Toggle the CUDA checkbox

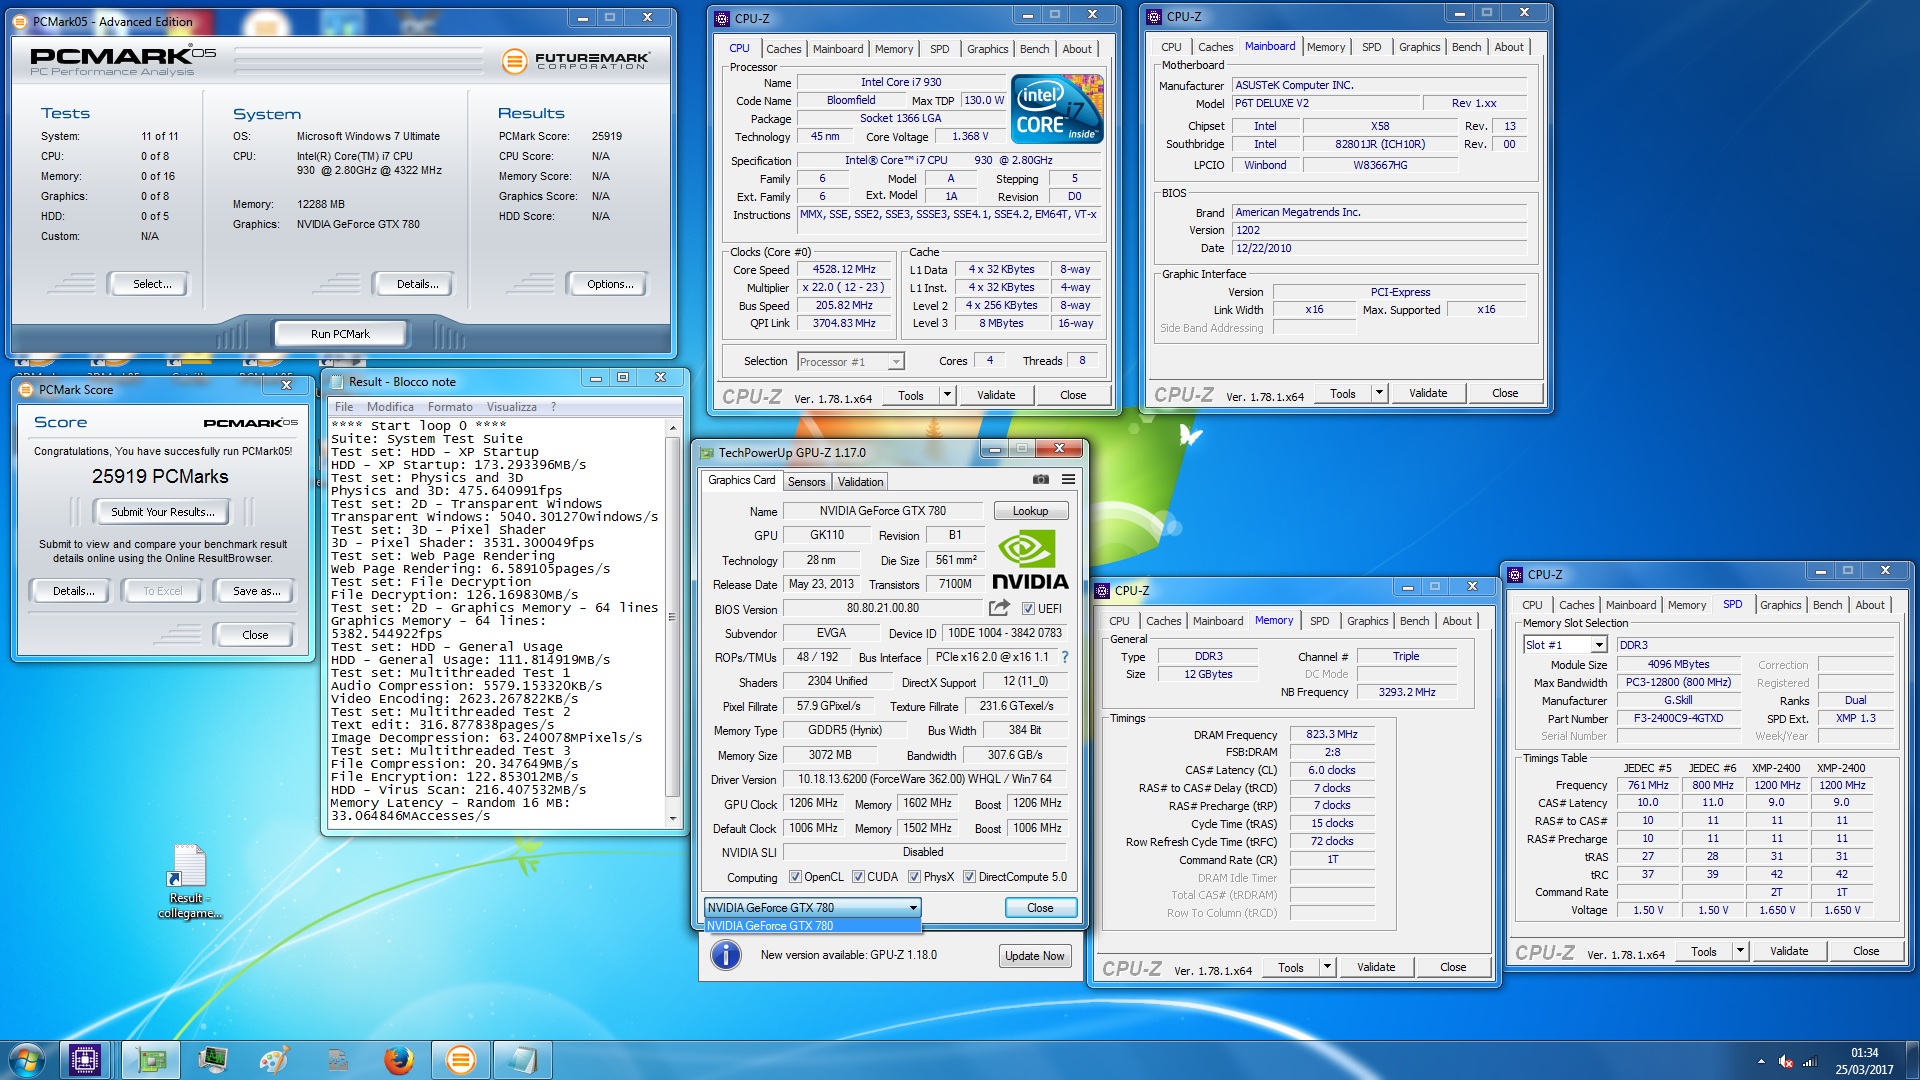point(858,877)
